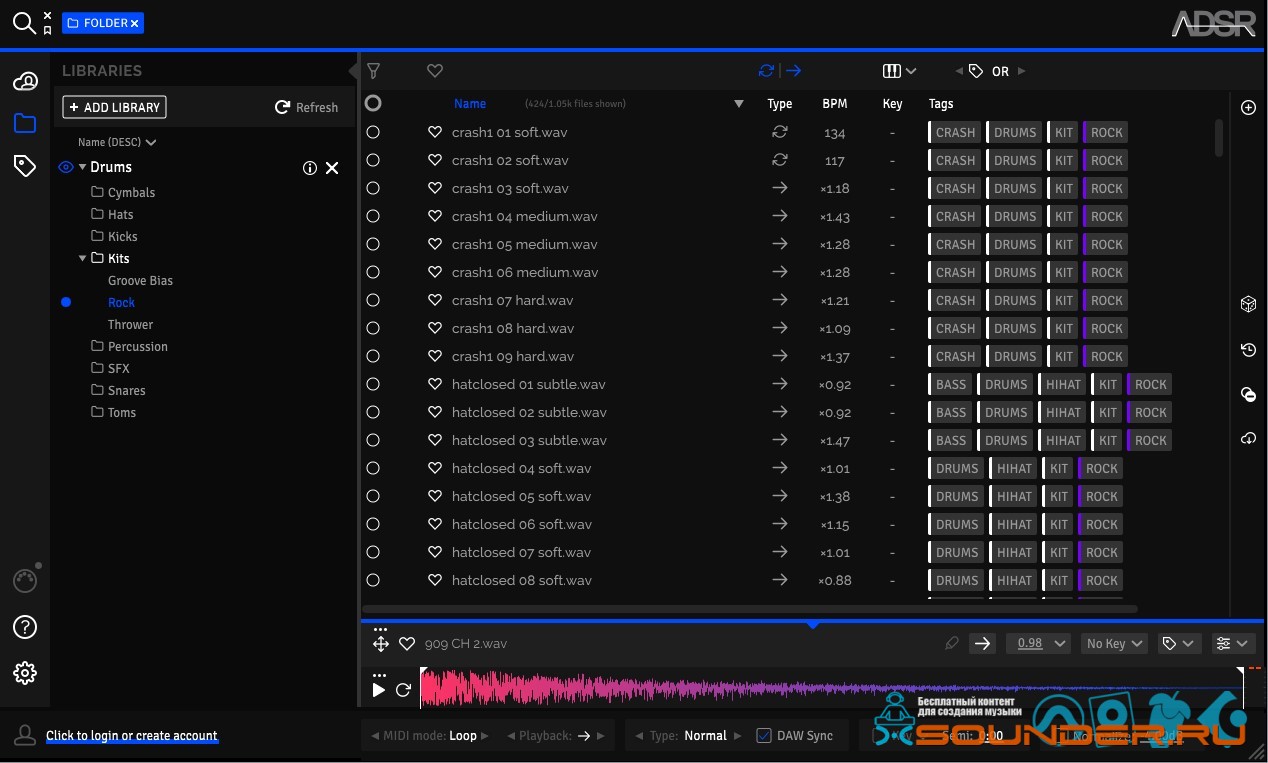Image resolution: width=1268 pixels, height=763 pixels.
Task: Toggle loop playback button beside play
Action: (x=404, y=690)
